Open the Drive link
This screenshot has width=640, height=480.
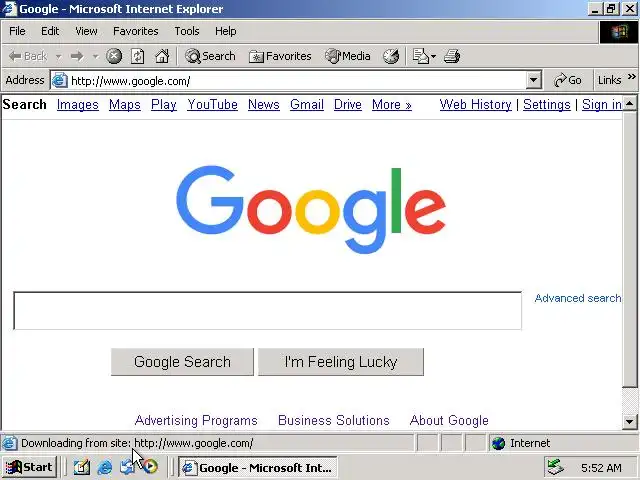point(347,105)
